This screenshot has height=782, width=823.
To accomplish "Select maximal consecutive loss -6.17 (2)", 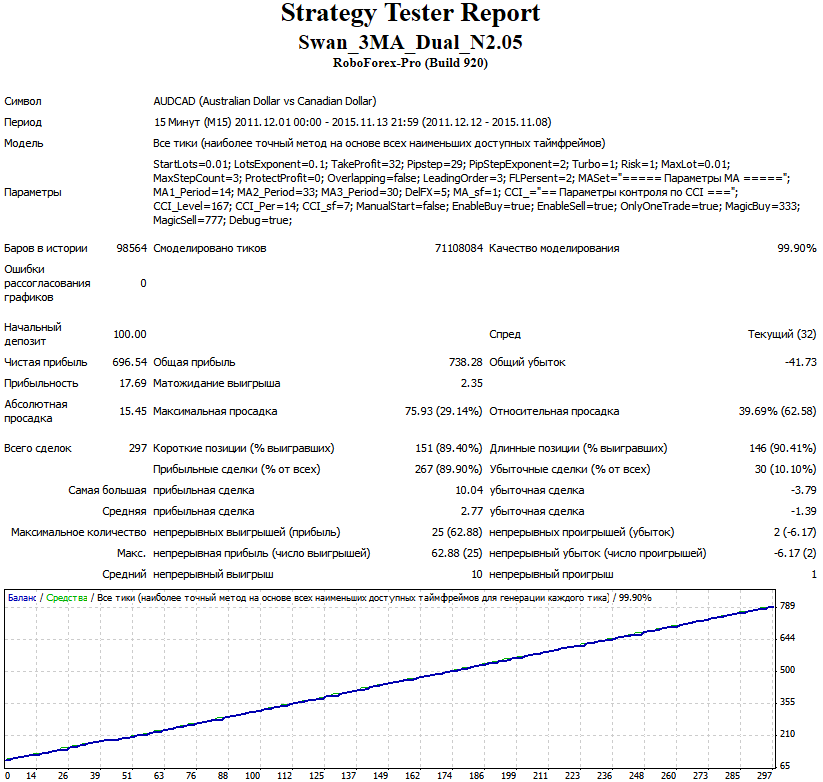I will point(795,553).
